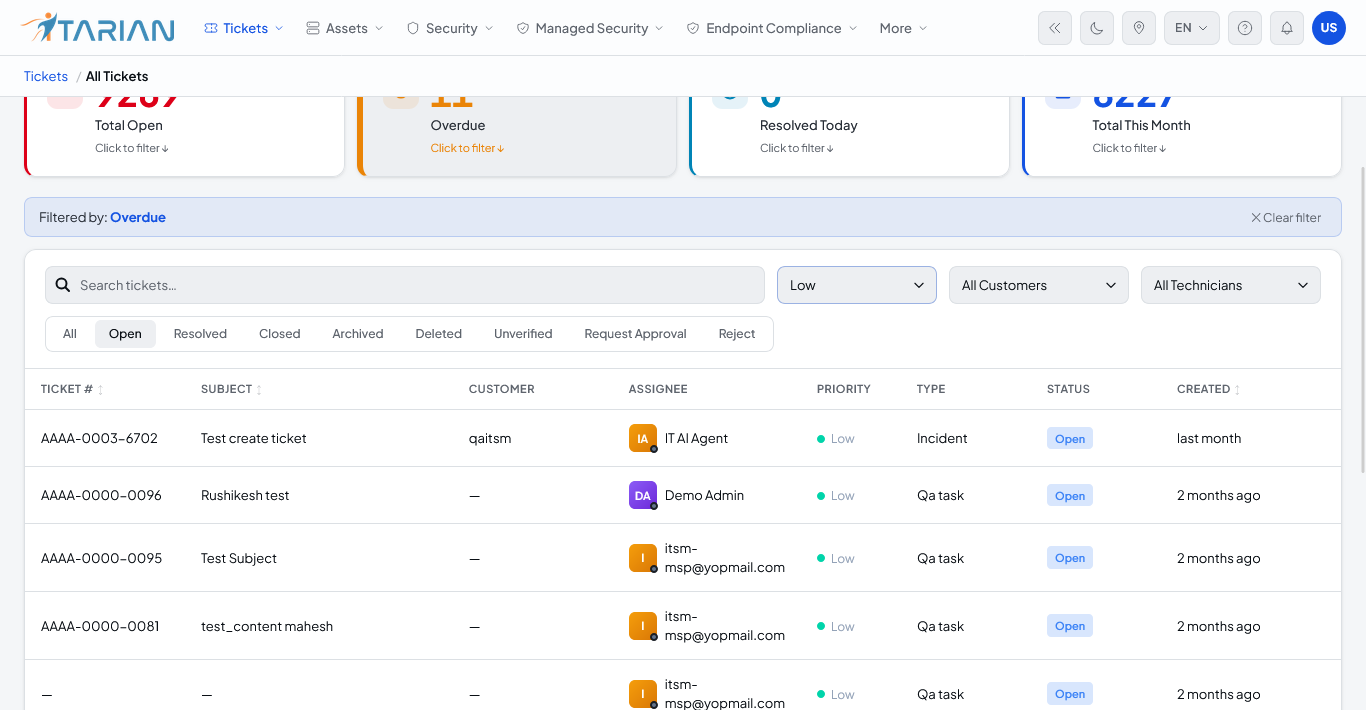Open the All Customers dropdown
Screen dimensions: 1366x710
[1039, 285]
